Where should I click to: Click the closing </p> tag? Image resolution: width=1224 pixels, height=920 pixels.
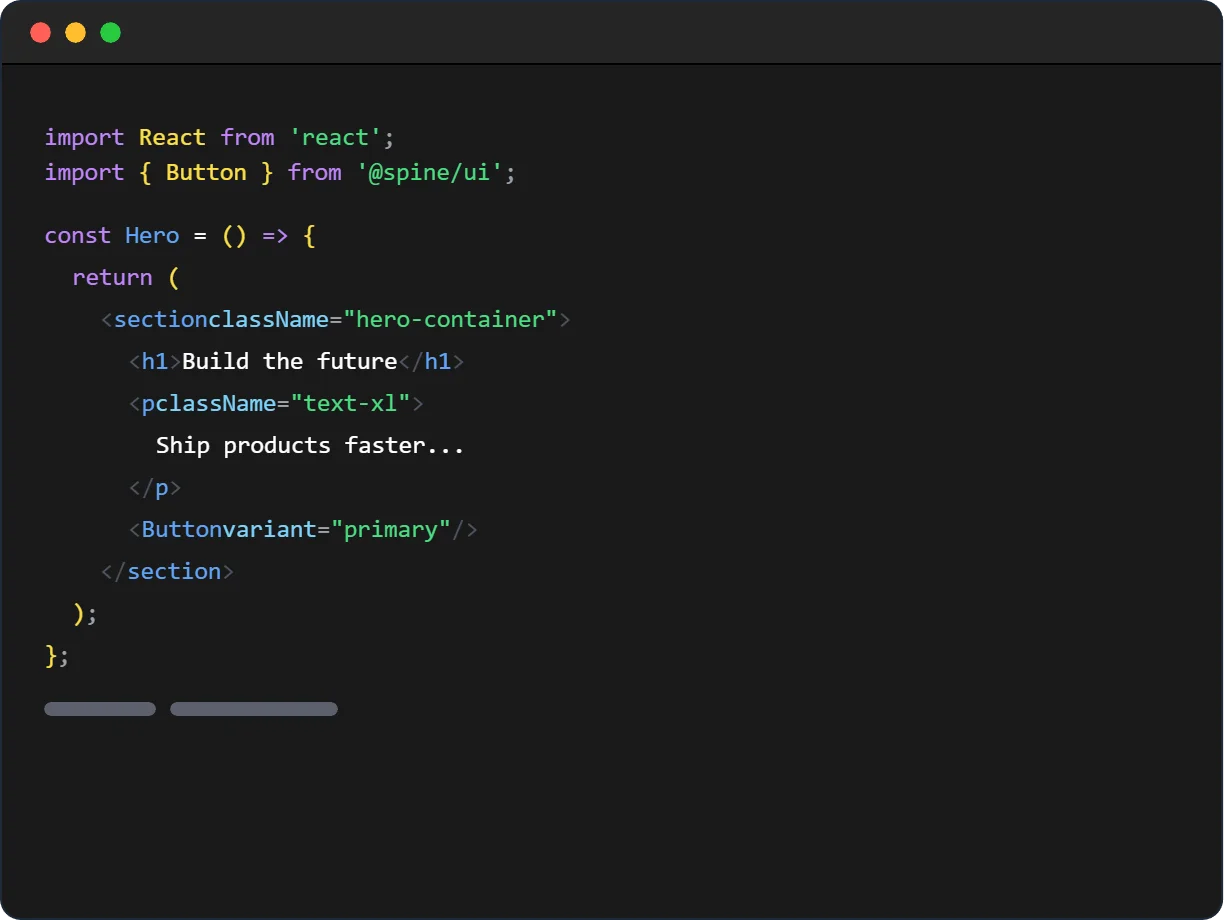coord(155,488)
